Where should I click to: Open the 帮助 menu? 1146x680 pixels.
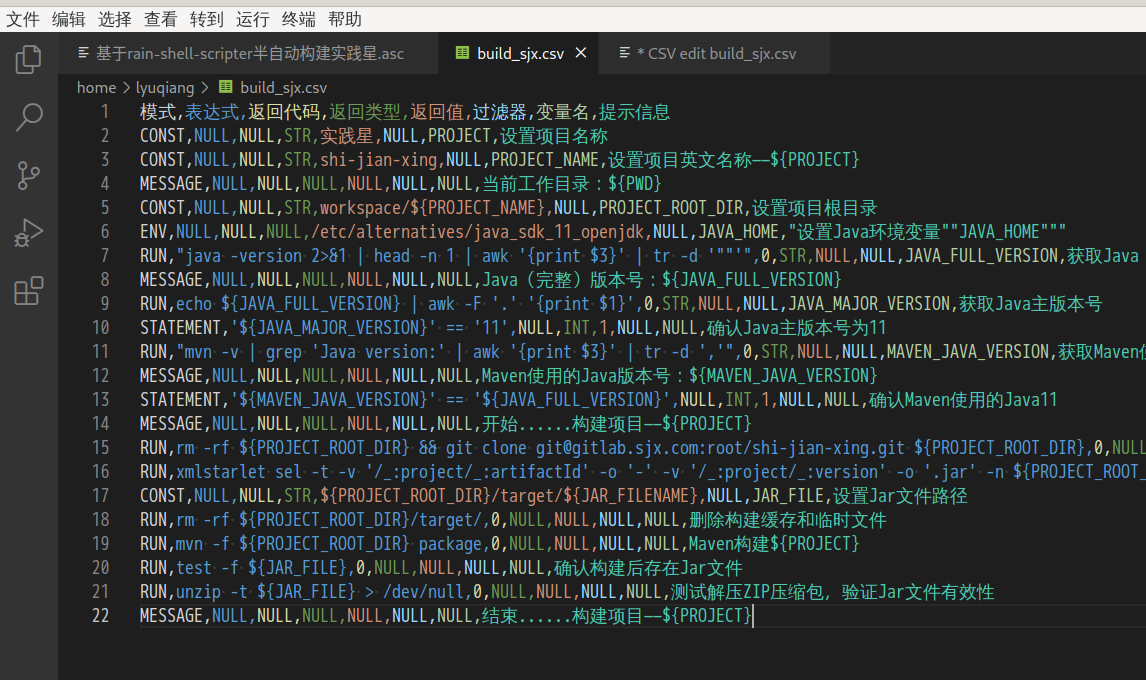[x=344, y=19]
